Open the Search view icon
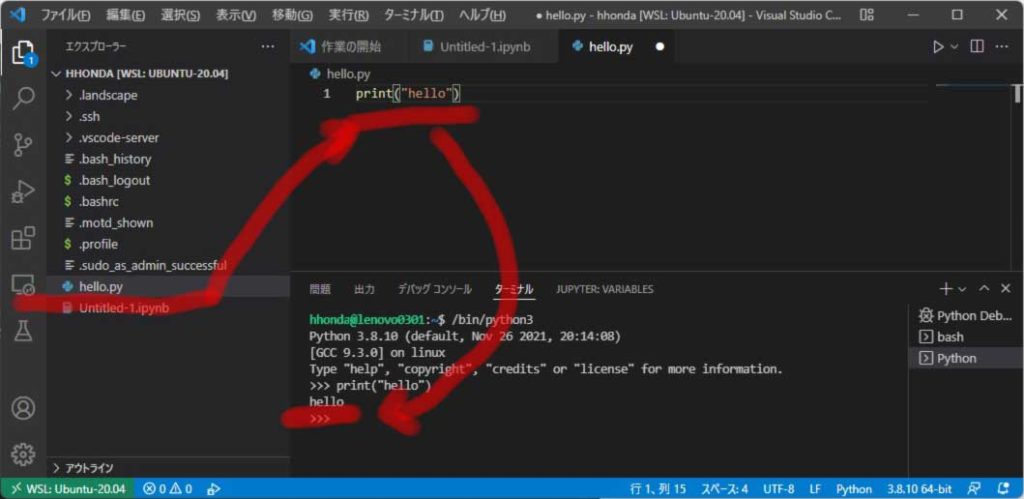1024x499 pixels. click(22, 98)
